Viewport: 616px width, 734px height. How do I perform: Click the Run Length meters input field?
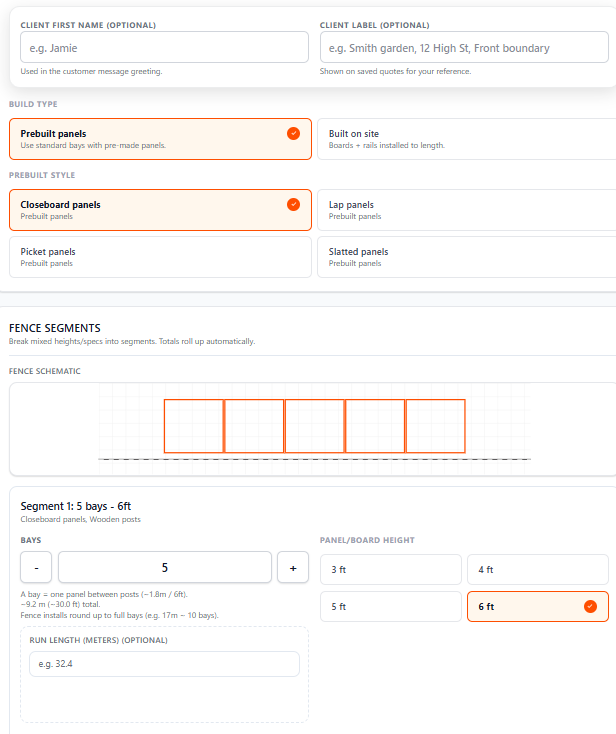pyautogui.click(x=164, y=664)
